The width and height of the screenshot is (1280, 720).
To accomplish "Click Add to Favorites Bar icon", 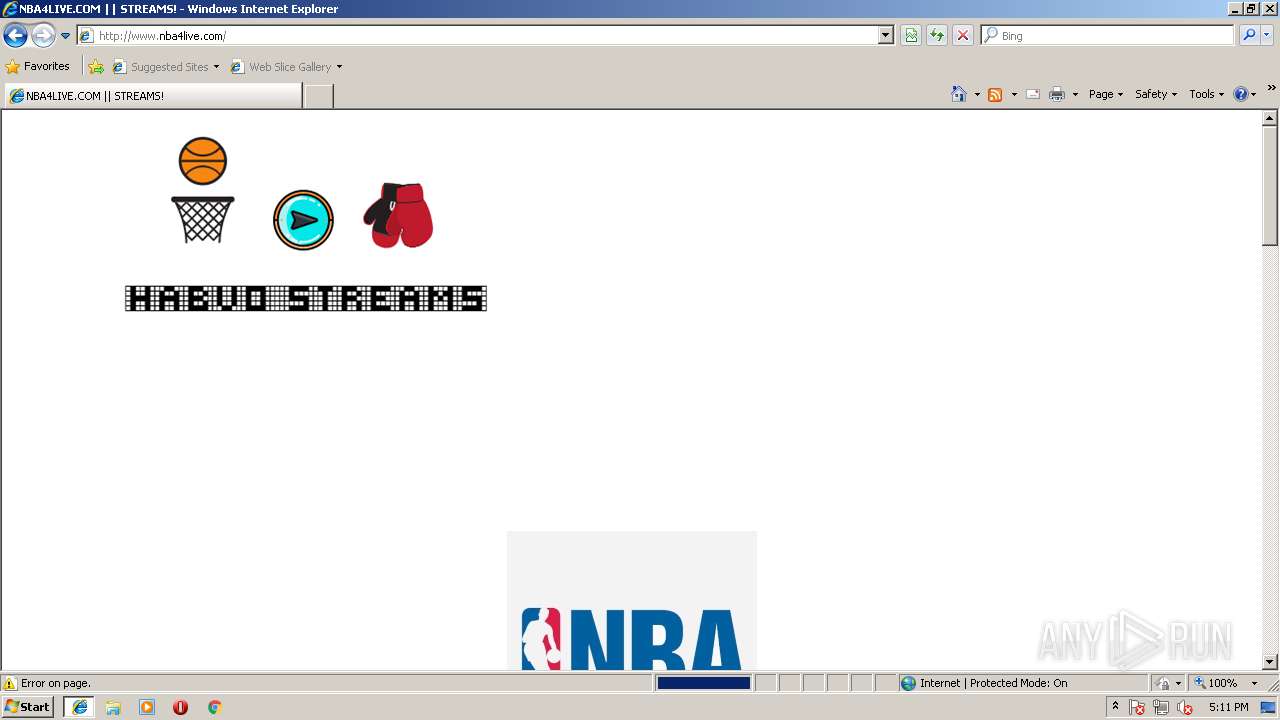I will point(96,67).
